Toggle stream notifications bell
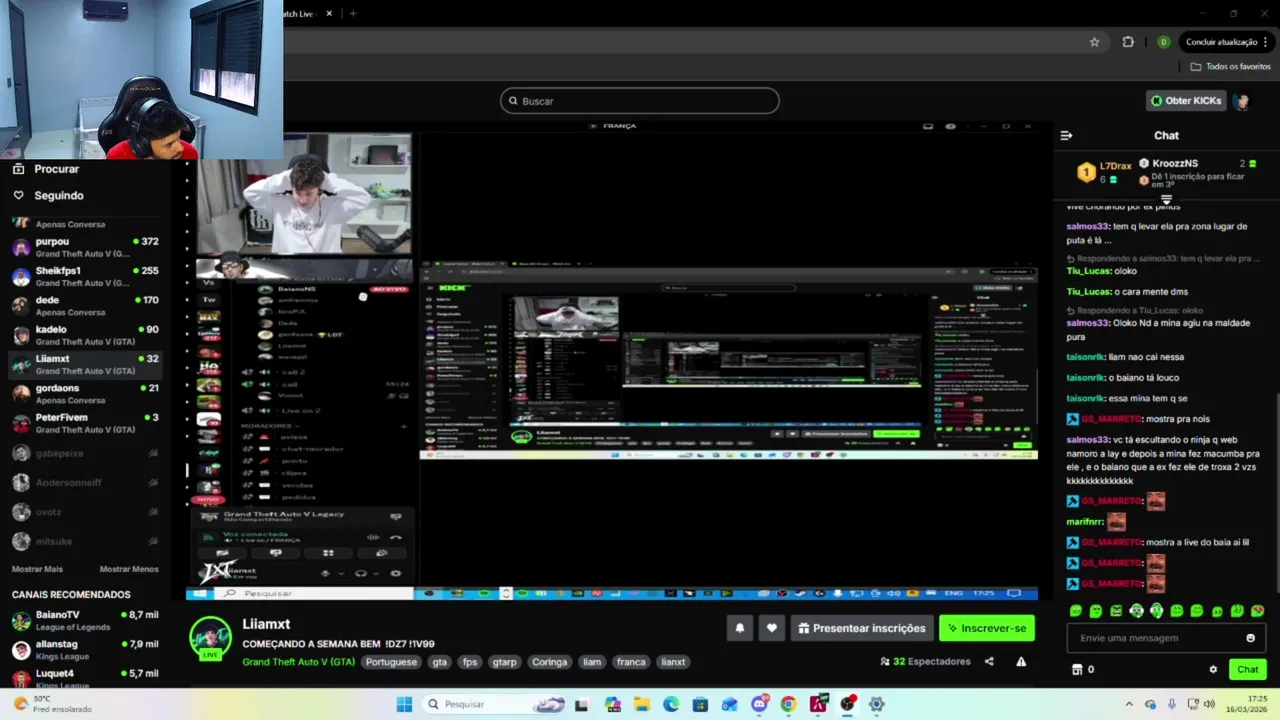The width and height of the screenshot is (1280, 720). [x=740, y=628]
